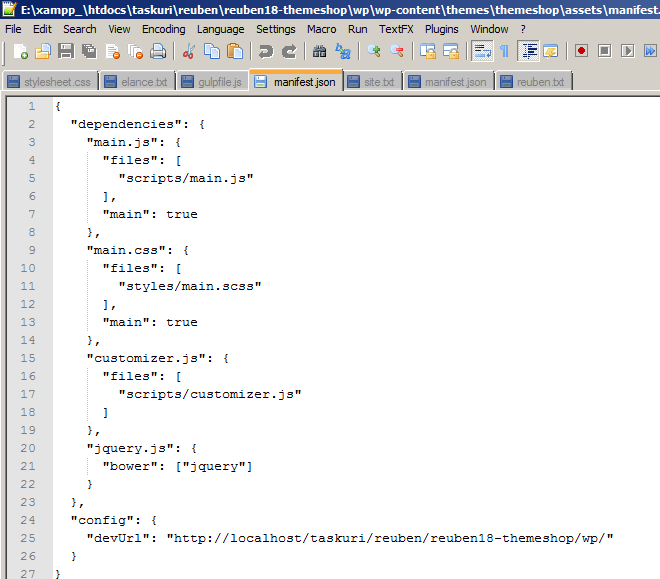Viewport: 660px width, 579px height.
Task: Select the active manifest.json tab
Action: (296, 81)
